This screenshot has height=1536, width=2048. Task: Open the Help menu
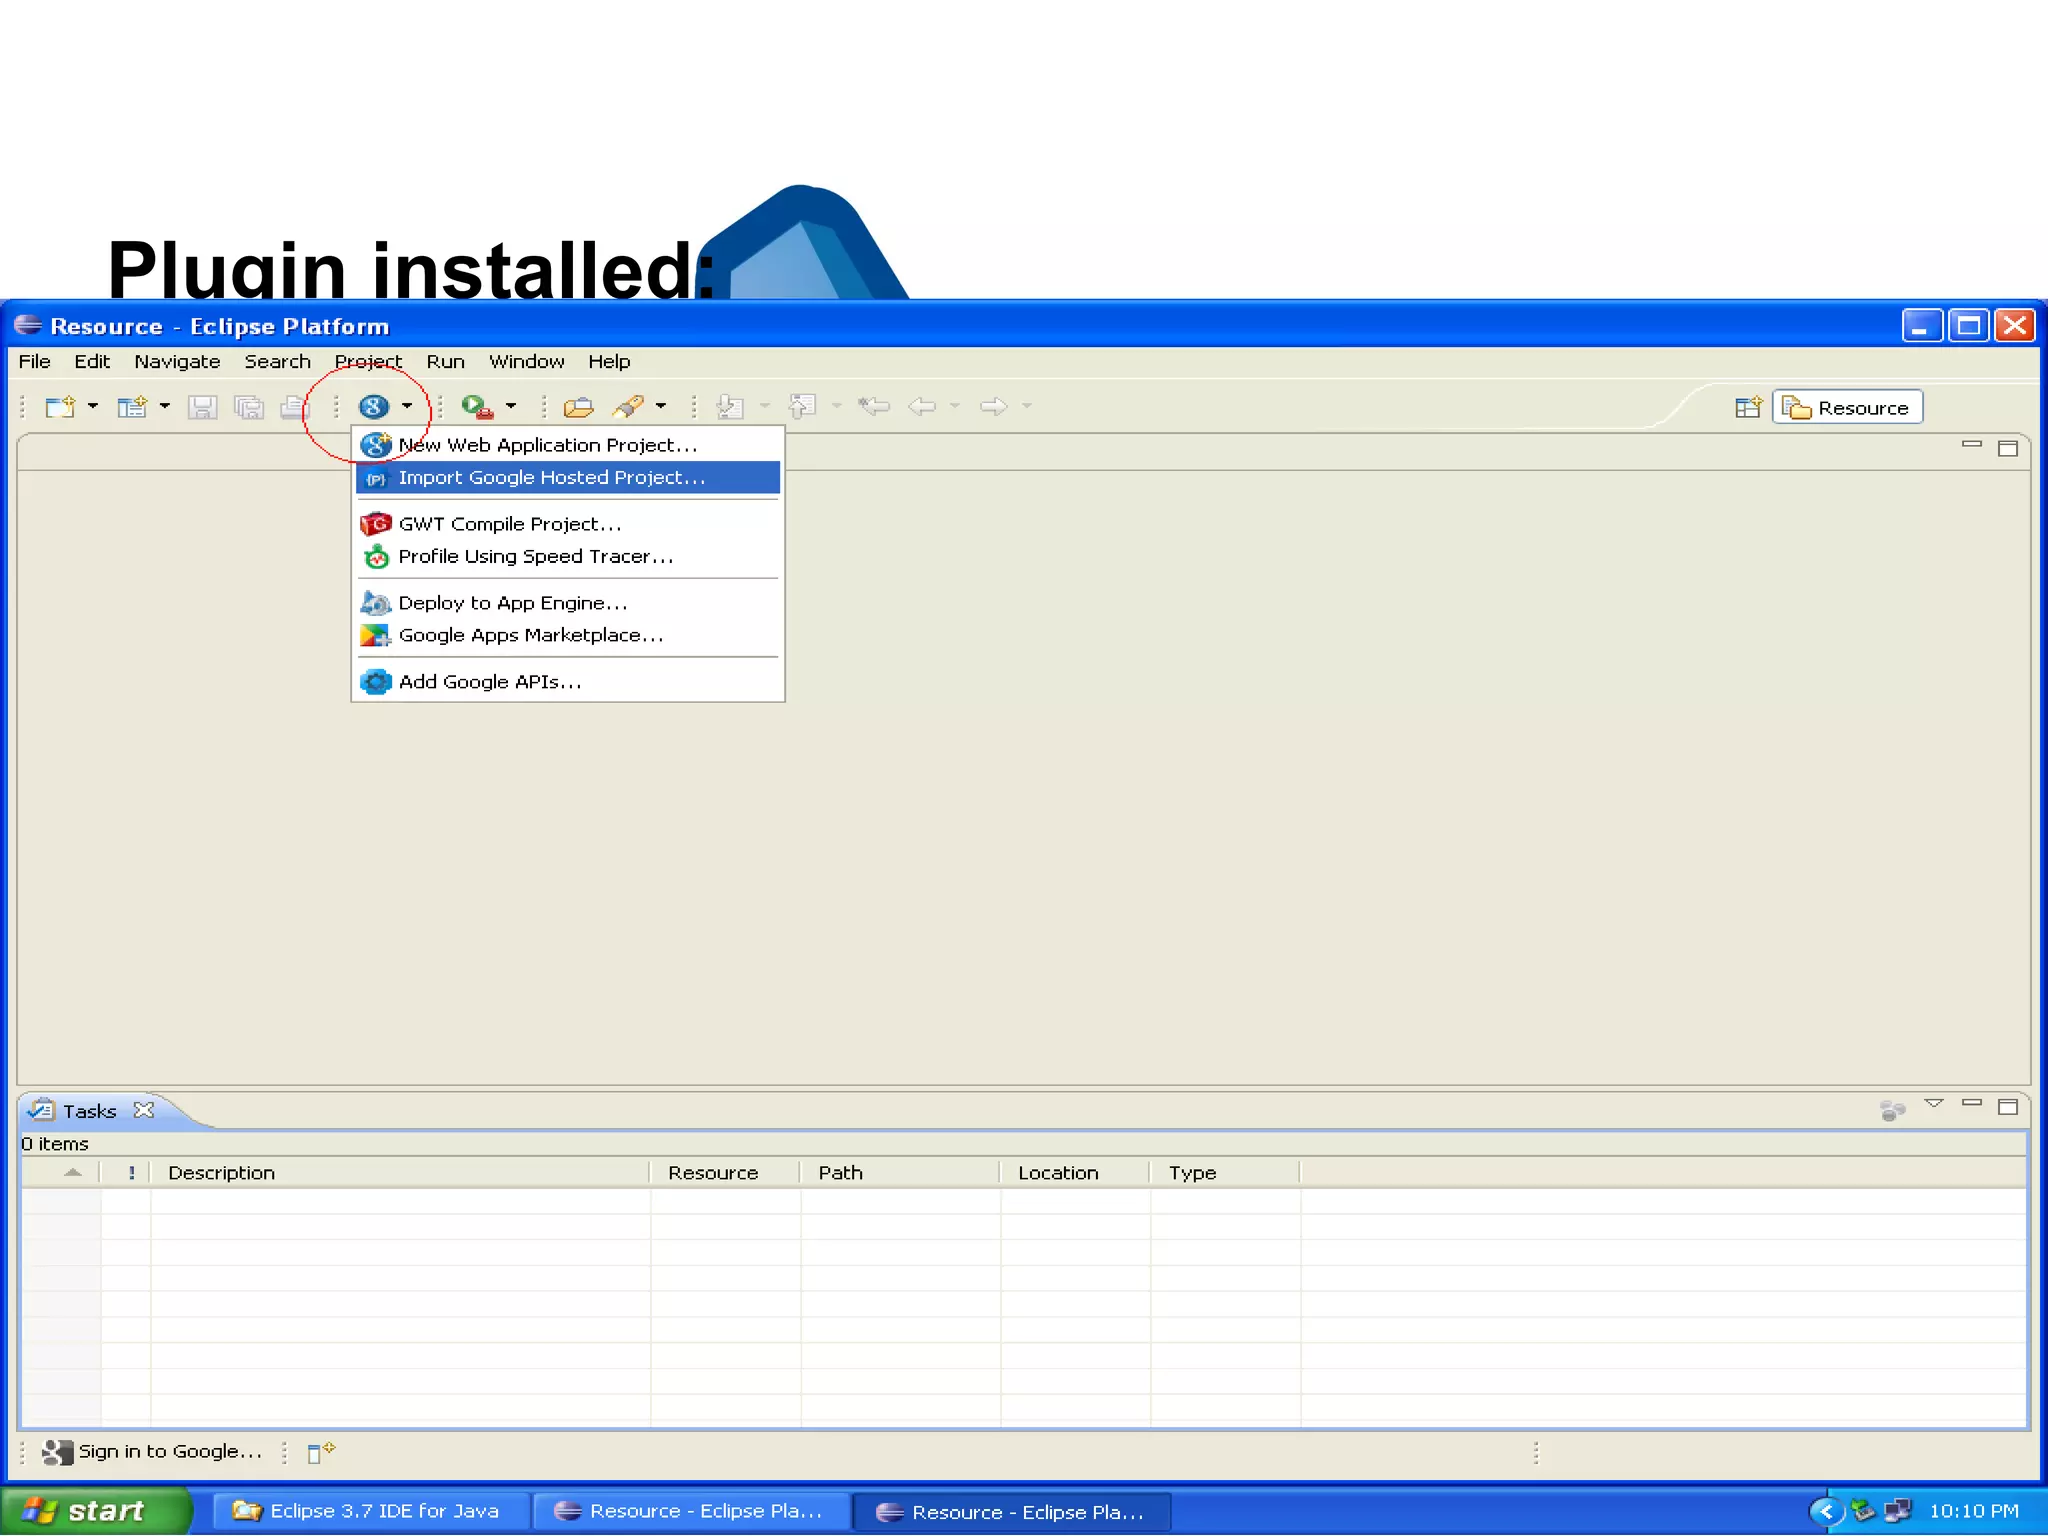click(609, 362)
